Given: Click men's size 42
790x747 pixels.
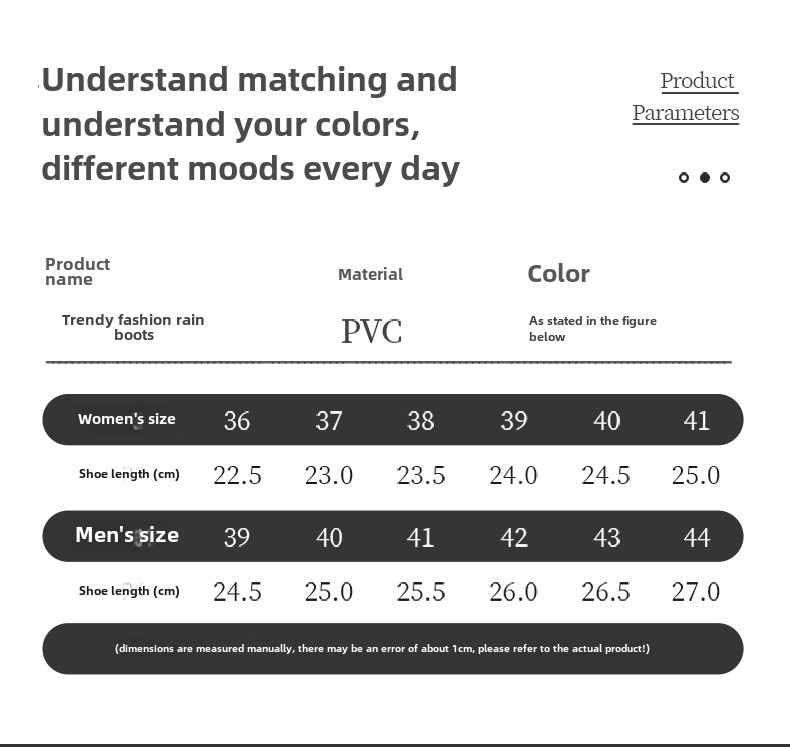Looking at the screenshot, I should pos(514,537).
